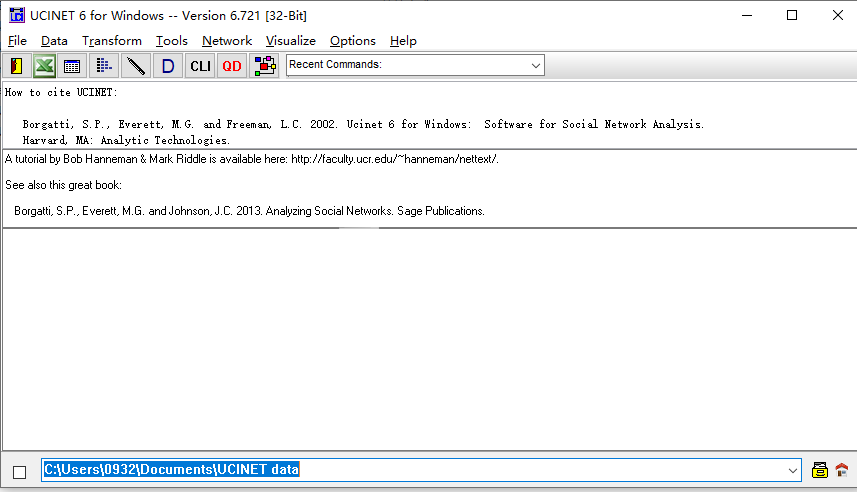Click the hanneman nettext tutorial URL

click(x=394, y=159)
